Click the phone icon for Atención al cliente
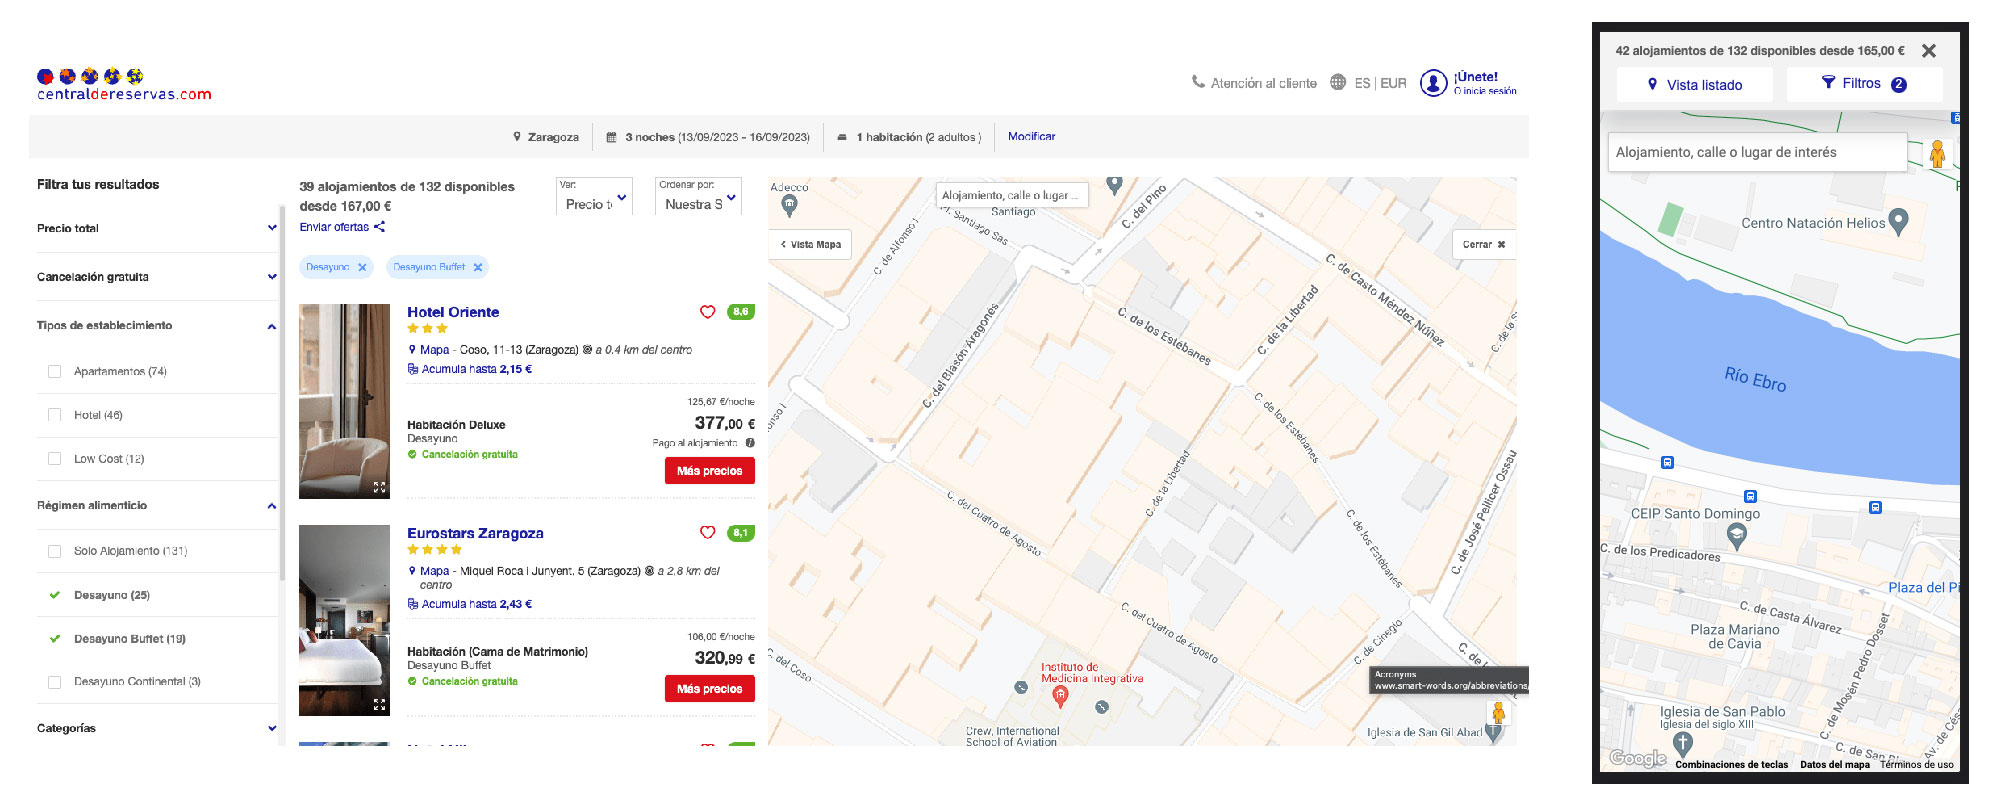This screenshot has height=800, width=2000. click(x=1198, y=82)
